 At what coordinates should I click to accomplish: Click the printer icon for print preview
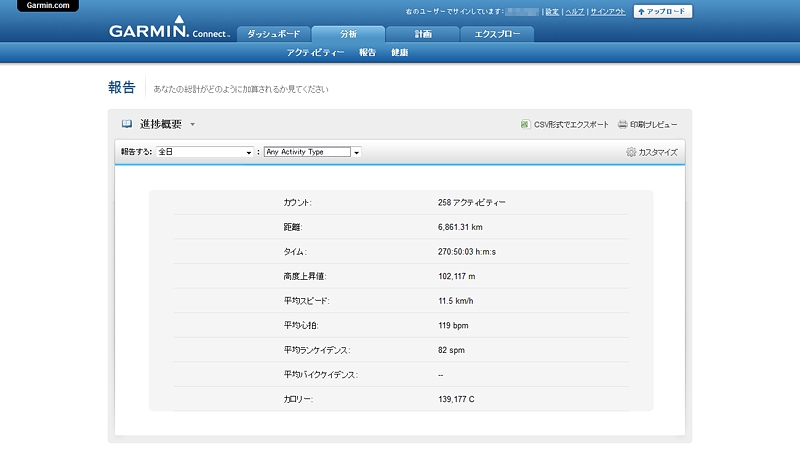click(x=622, y=125)
